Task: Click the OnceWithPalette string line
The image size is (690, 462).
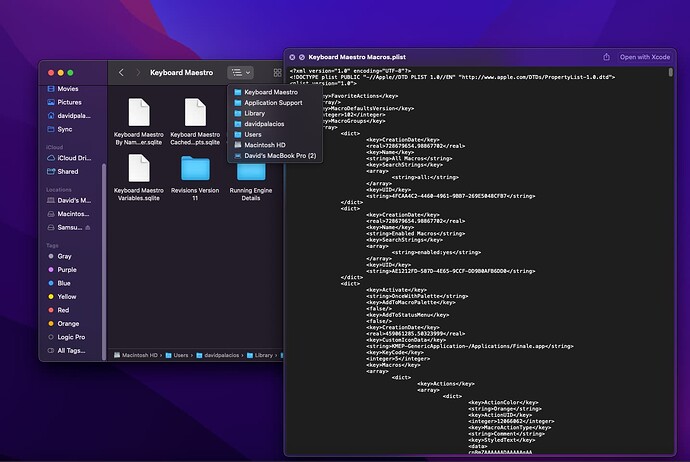Action: [417, 296]
